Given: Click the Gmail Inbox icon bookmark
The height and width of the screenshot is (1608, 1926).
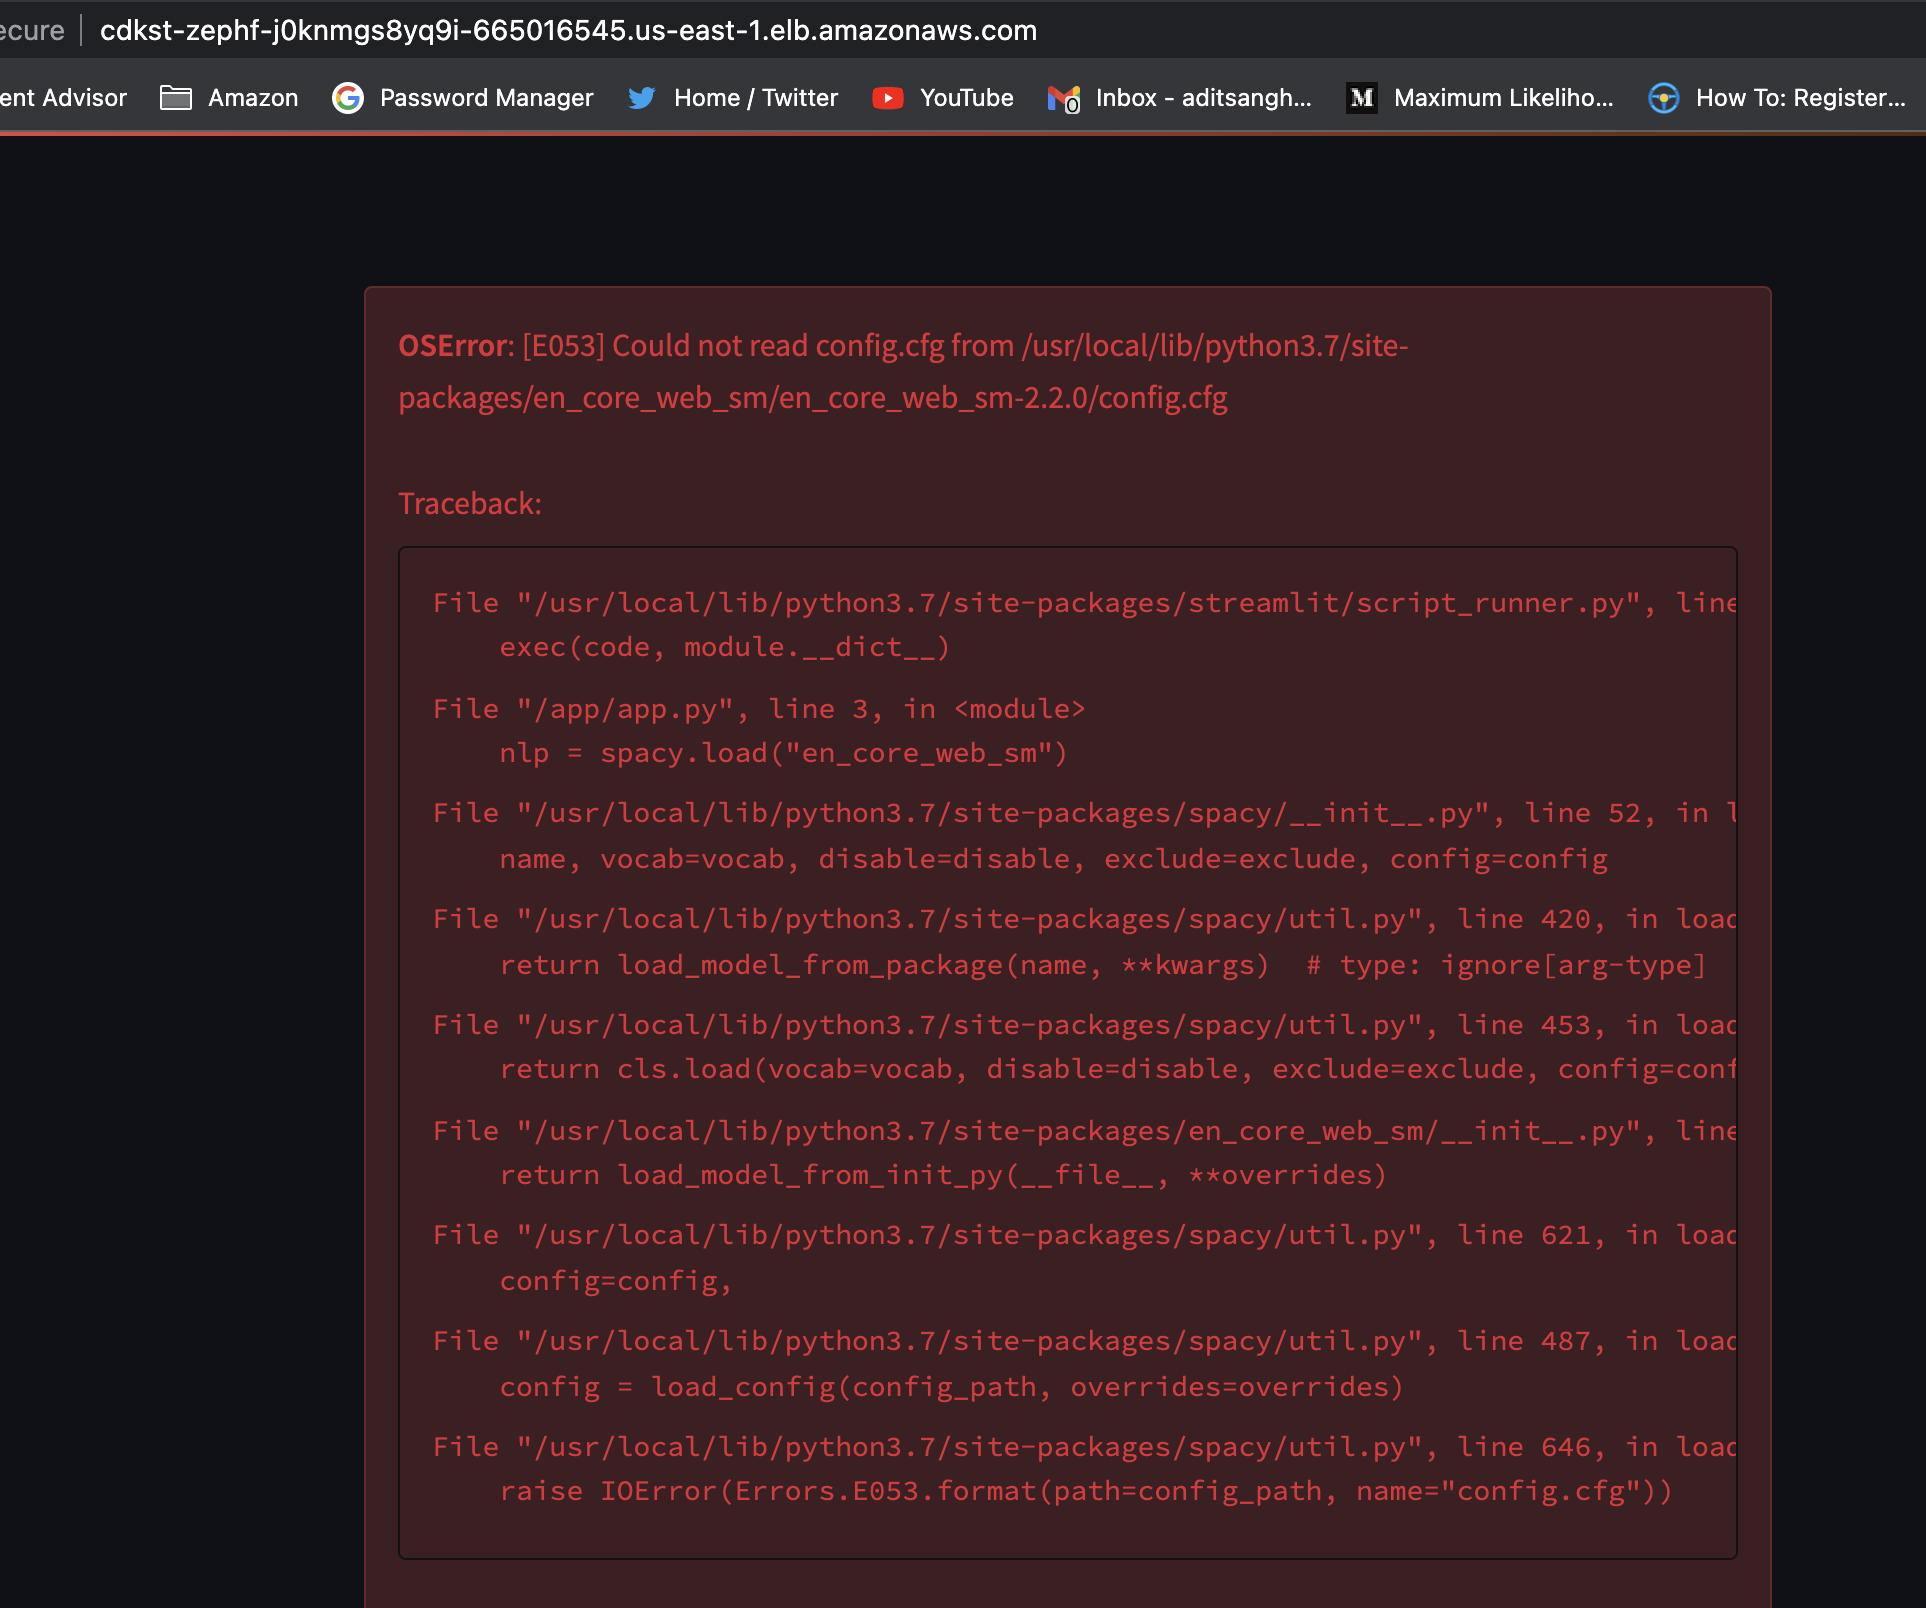Looking at the screenshot, I should (1063, 98).
